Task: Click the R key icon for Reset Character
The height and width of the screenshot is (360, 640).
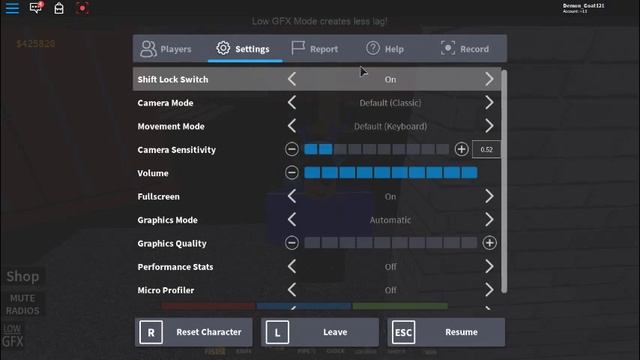Action: [x=151, y=332]
